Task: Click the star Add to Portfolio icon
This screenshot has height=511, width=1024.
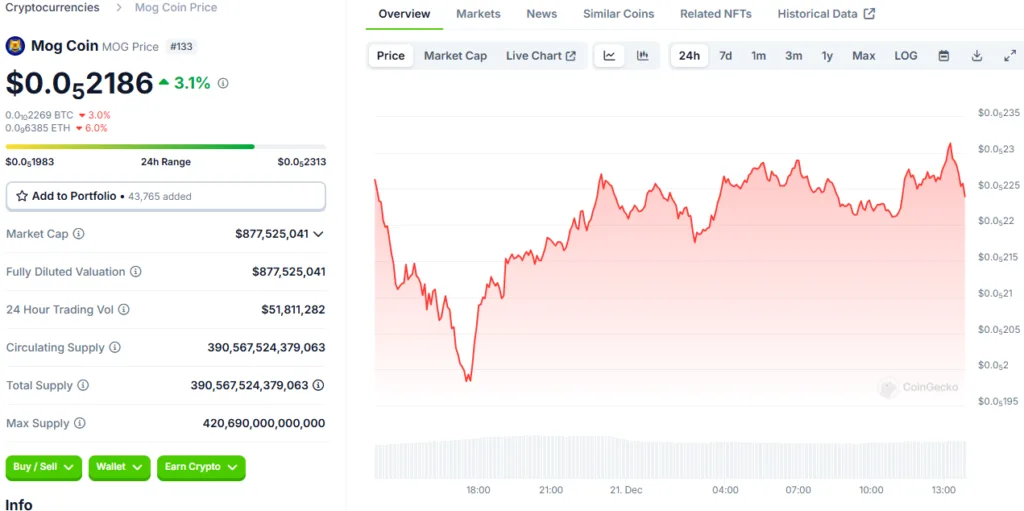Action: click(22, 196)
